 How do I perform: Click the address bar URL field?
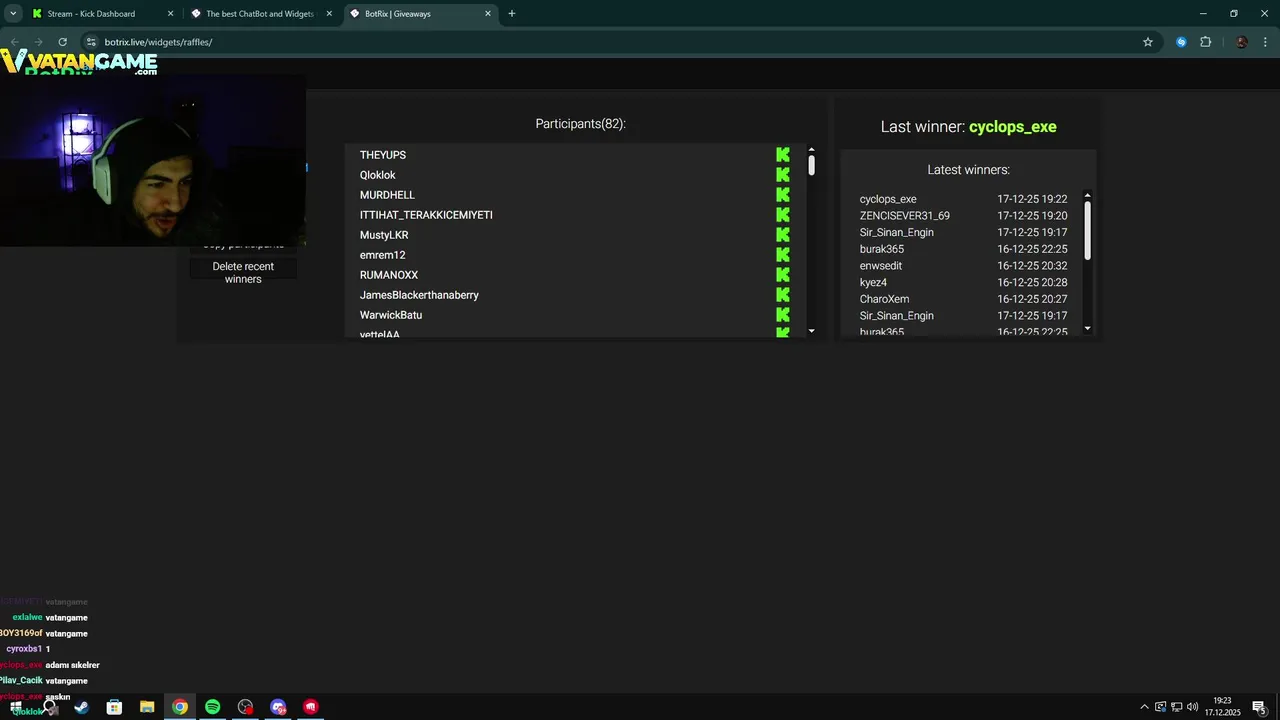(620, 42)
